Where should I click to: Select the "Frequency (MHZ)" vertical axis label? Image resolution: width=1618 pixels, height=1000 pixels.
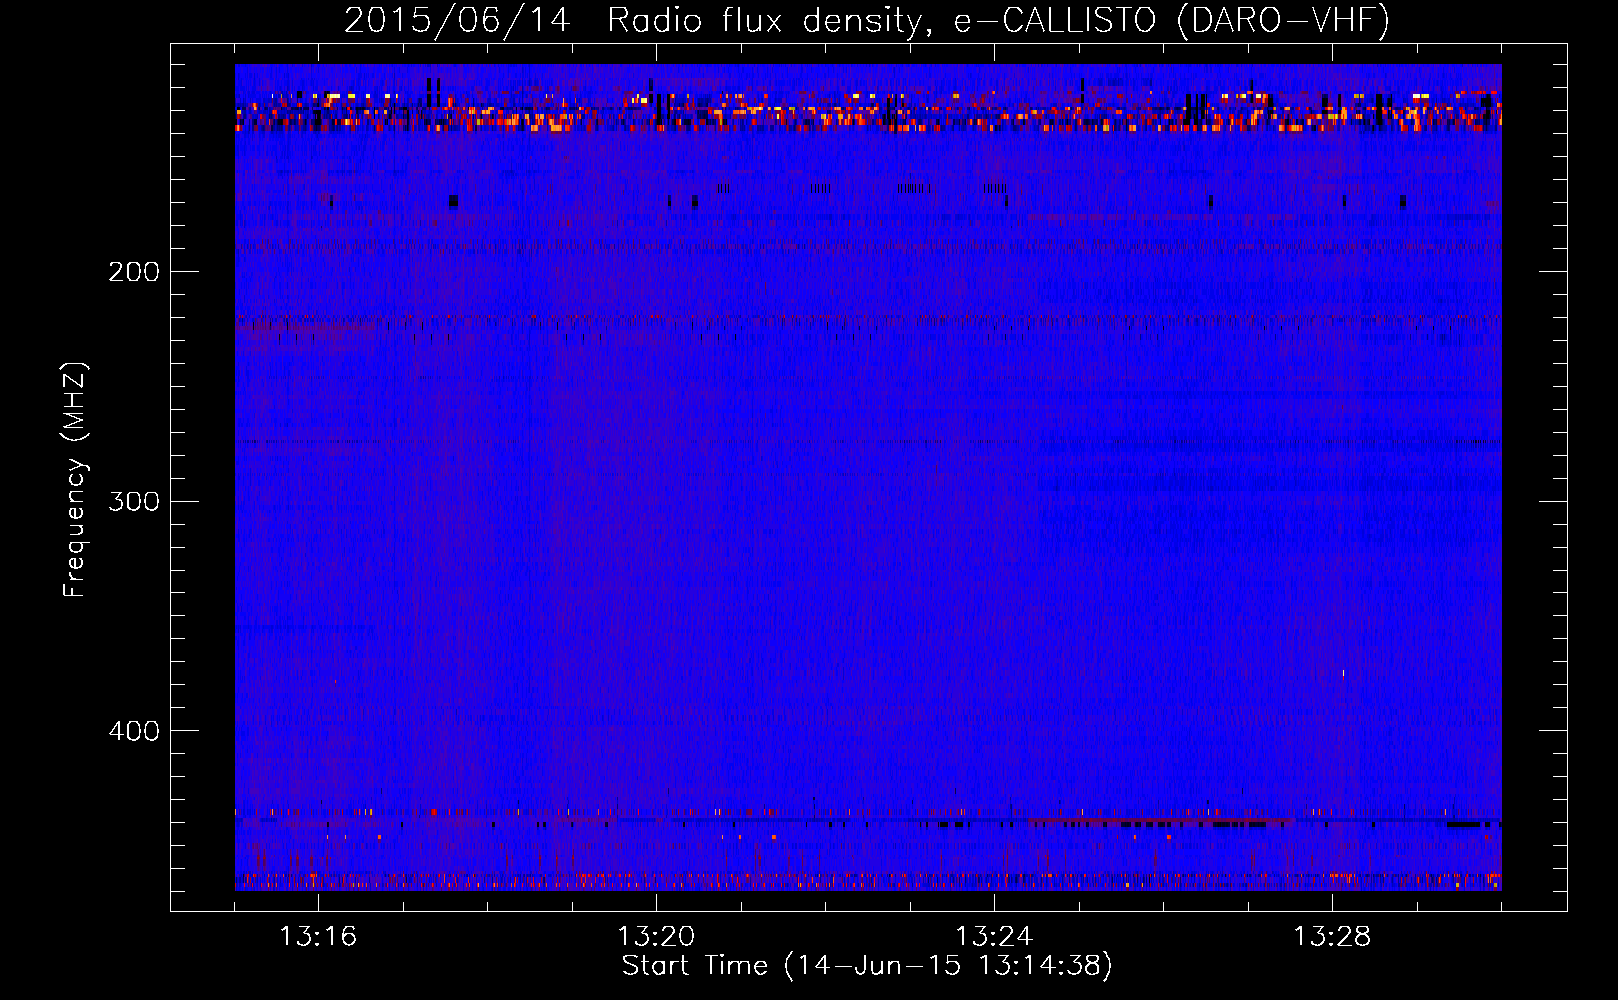point(75,480)
